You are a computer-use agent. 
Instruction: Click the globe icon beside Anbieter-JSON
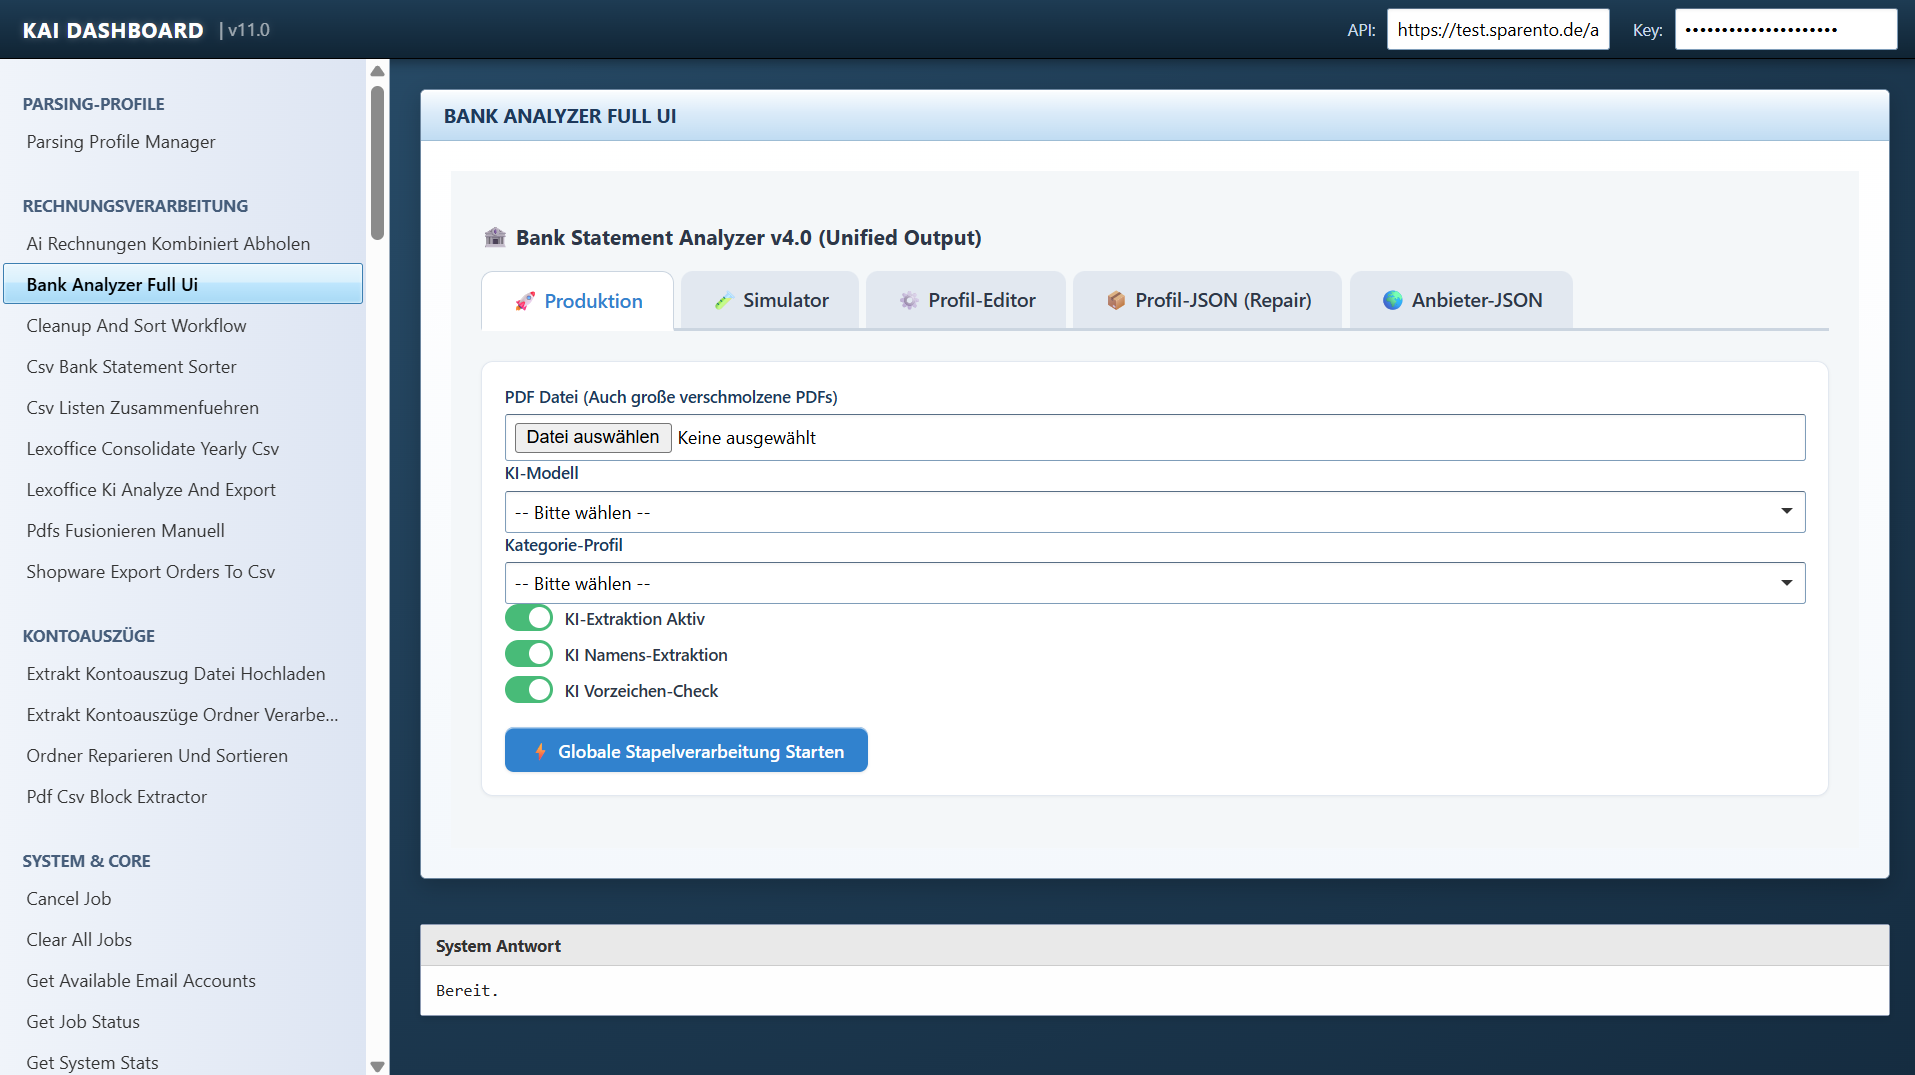pyautogui.click(x=1392, y=299)
